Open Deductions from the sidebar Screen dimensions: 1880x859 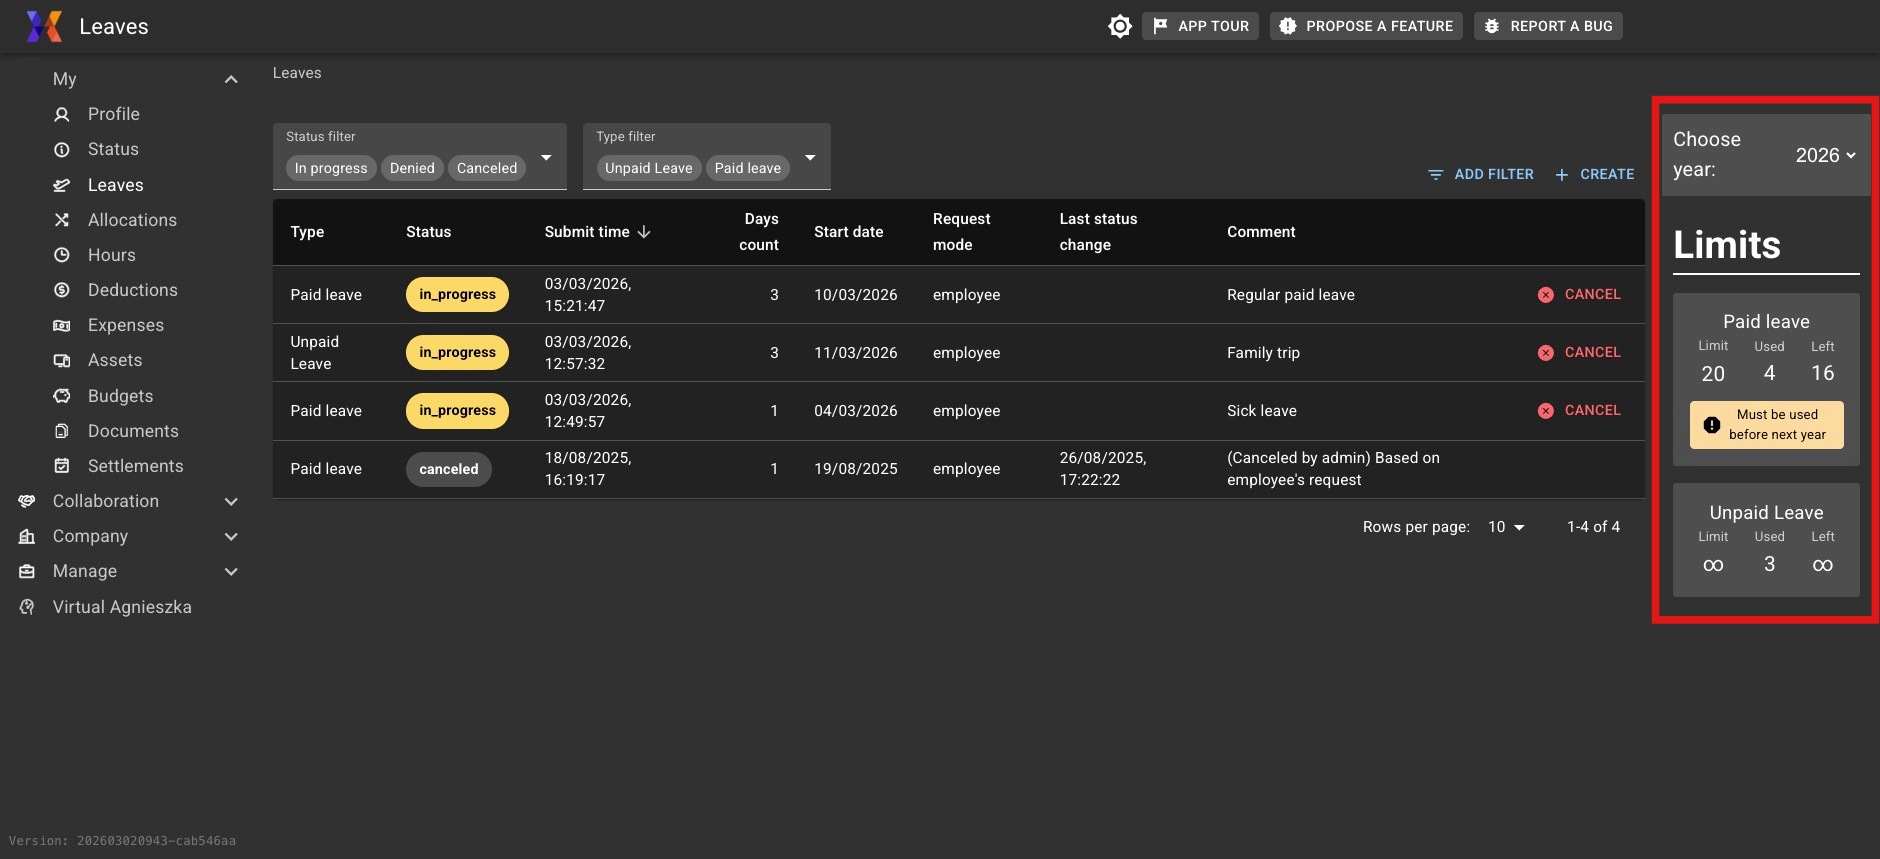(x=132, y=290)
